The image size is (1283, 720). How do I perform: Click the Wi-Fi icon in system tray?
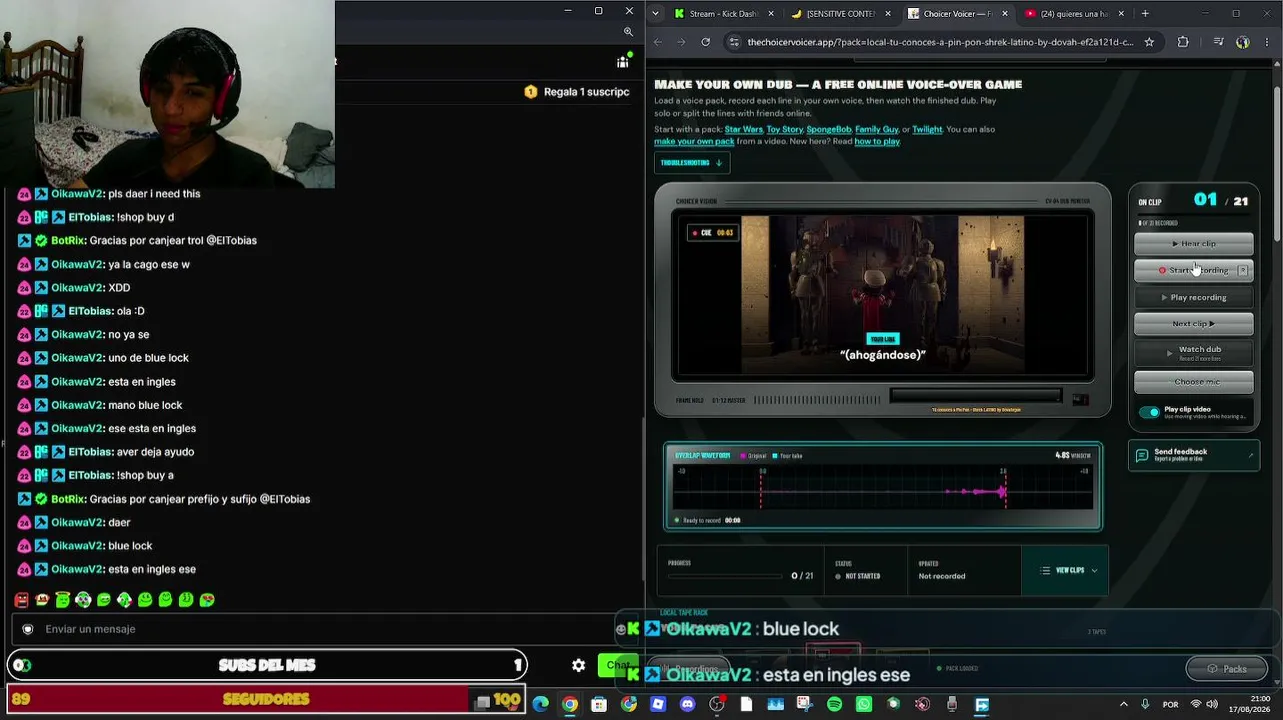click(x=1196, y=704)
